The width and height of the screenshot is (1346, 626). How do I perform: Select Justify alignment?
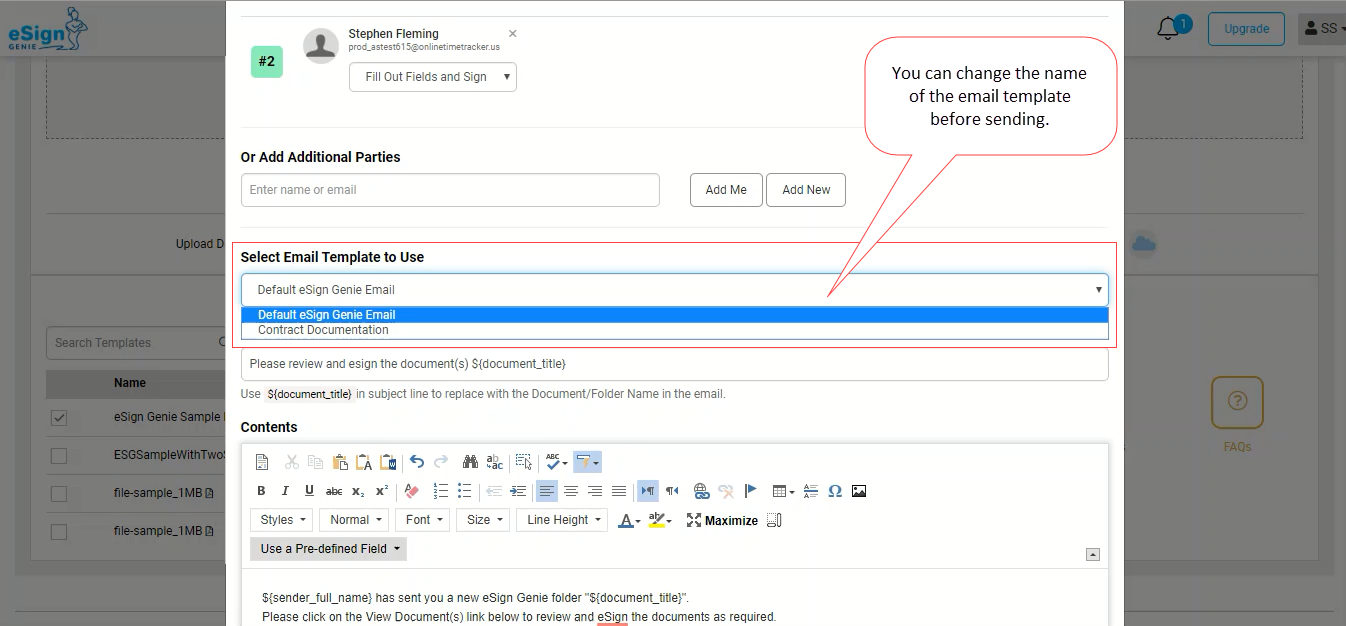click(619, 491)
